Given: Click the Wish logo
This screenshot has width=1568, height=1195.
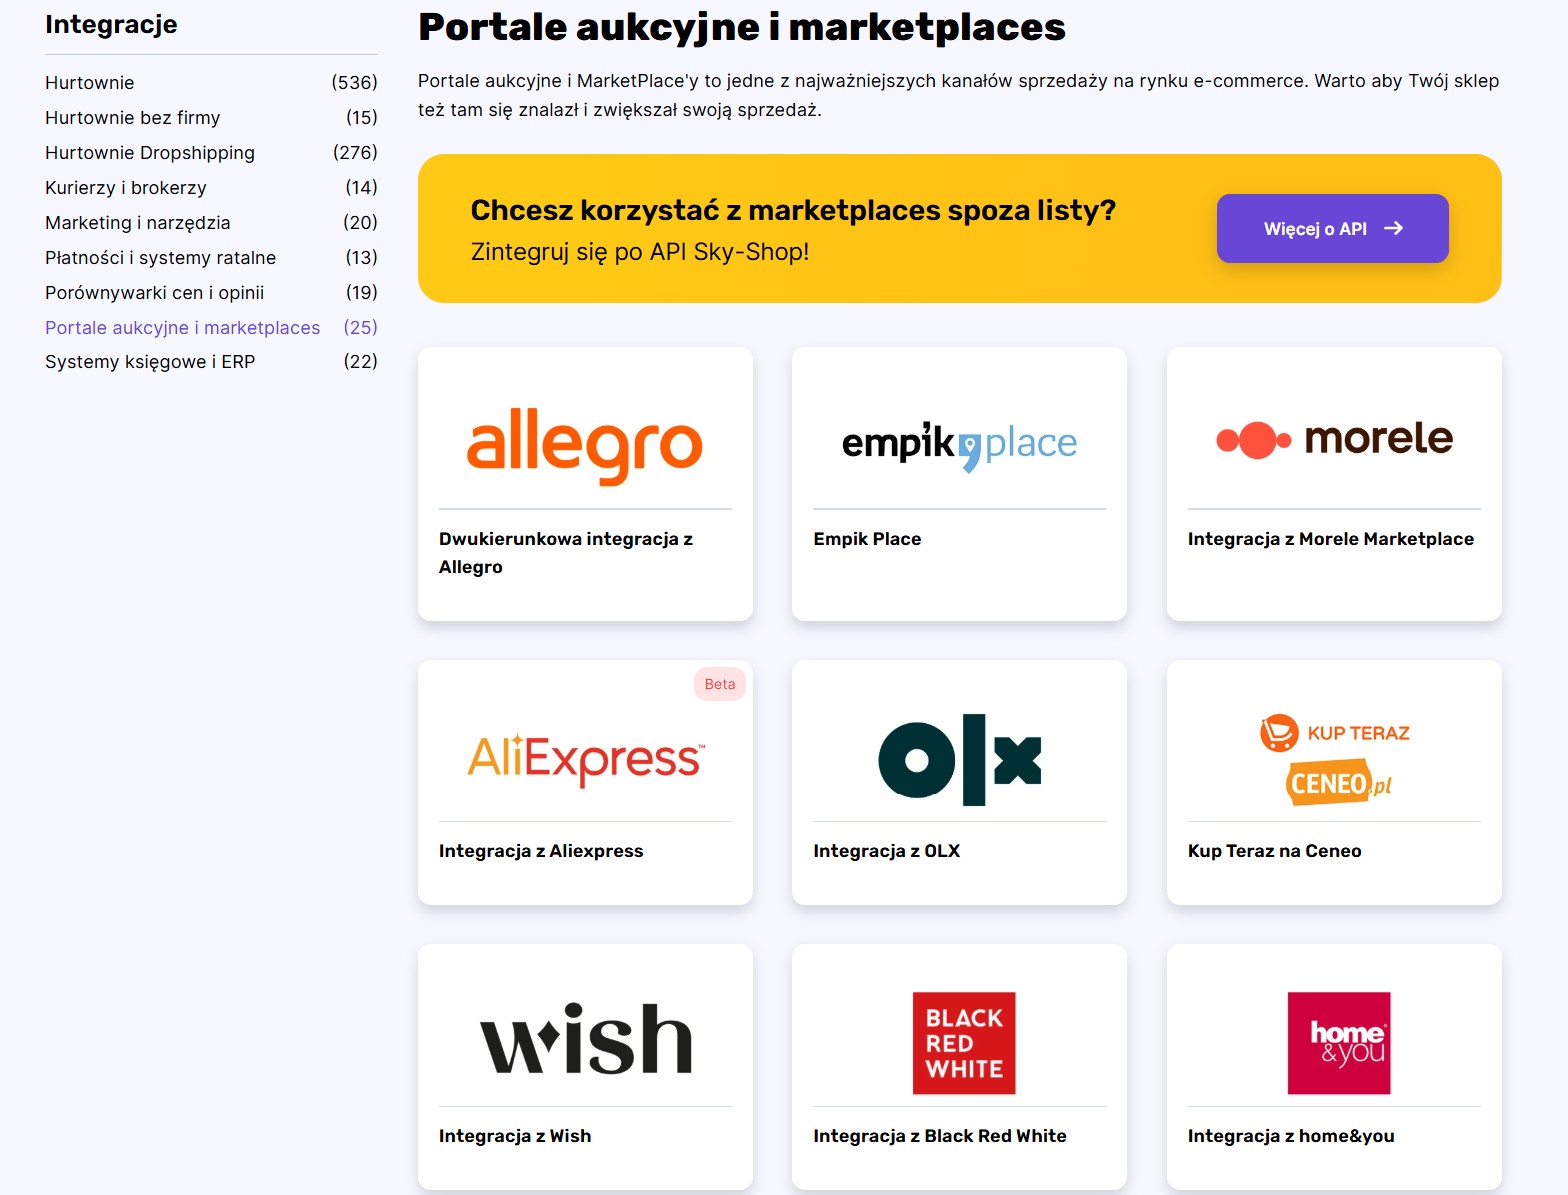Looking at the screenshot, I should pos(585,1040).
